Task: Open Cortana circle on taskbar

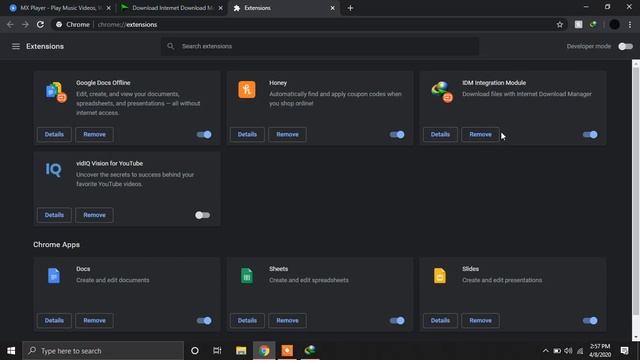Action: (195, 351)
